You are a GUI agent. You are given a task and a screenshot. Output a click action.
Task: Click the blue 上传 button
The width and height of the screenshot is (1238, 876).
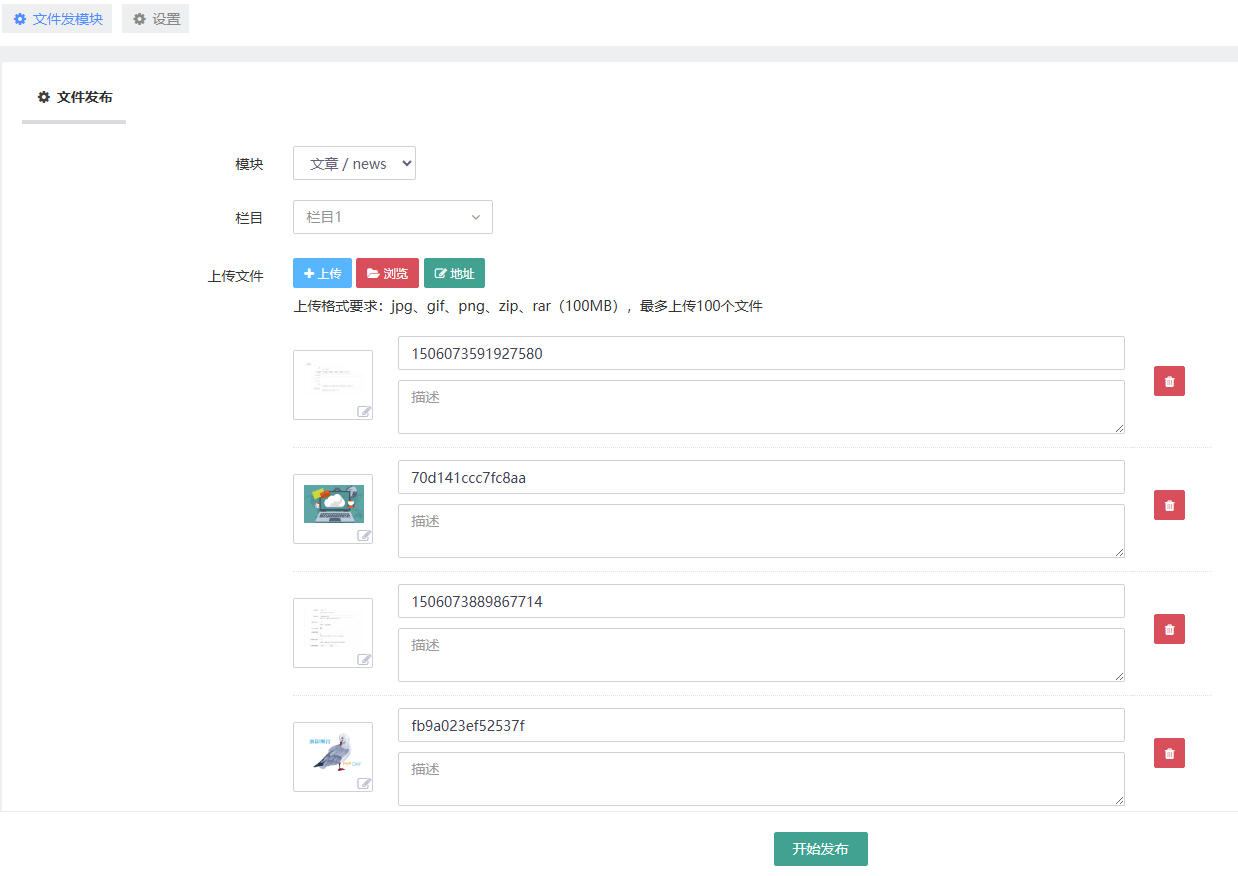(x=322, y=273)
